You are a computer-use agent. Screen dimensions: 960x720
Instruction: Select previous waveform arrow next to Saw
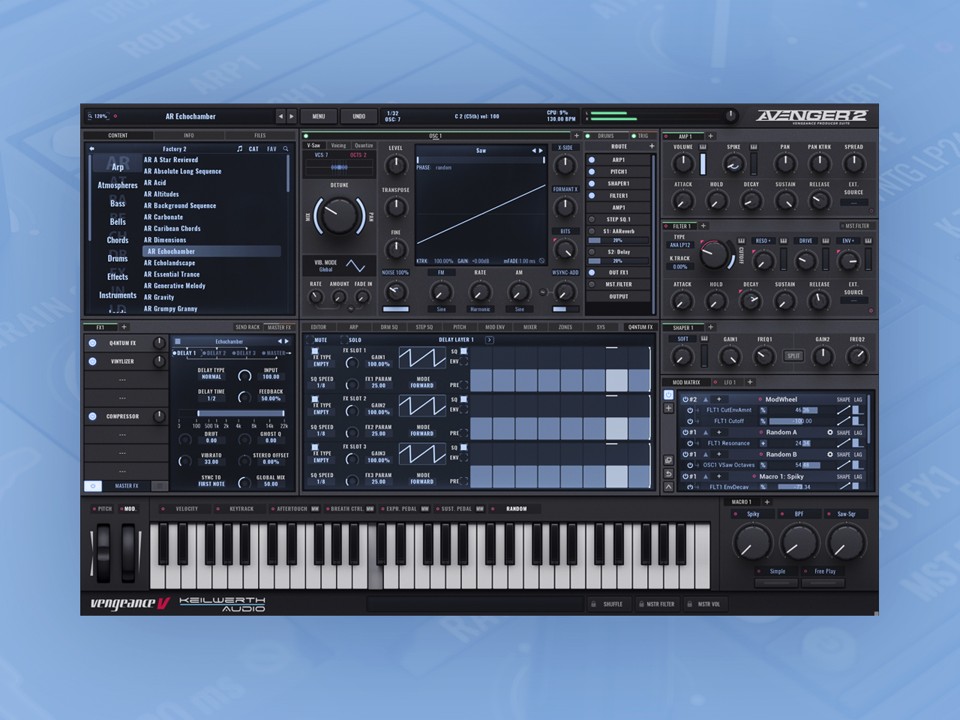[x=533, y=151]
